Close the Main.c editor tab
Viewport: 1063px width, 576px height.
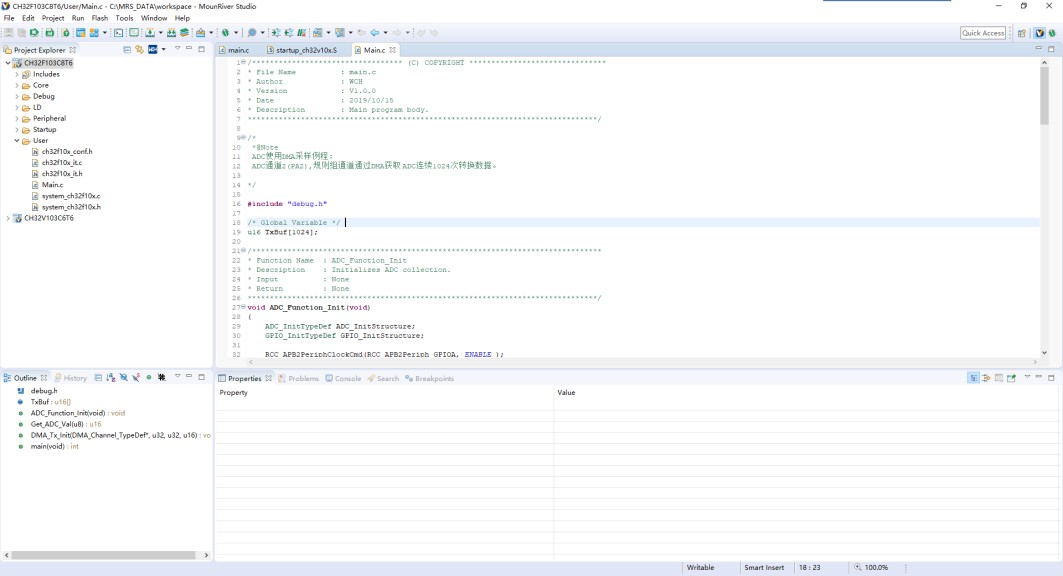click(393, 50)
